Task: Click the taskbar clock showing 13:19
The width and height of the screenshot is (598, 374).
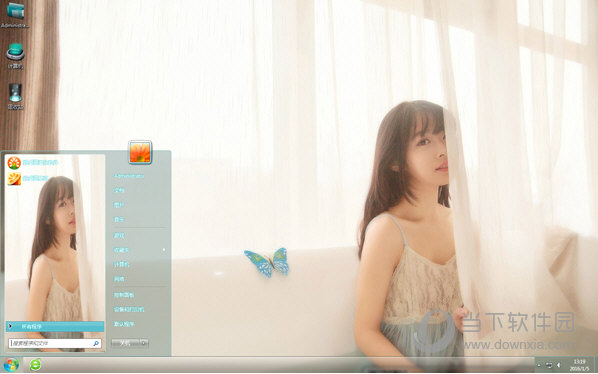Action: click(x=579, y=365)
